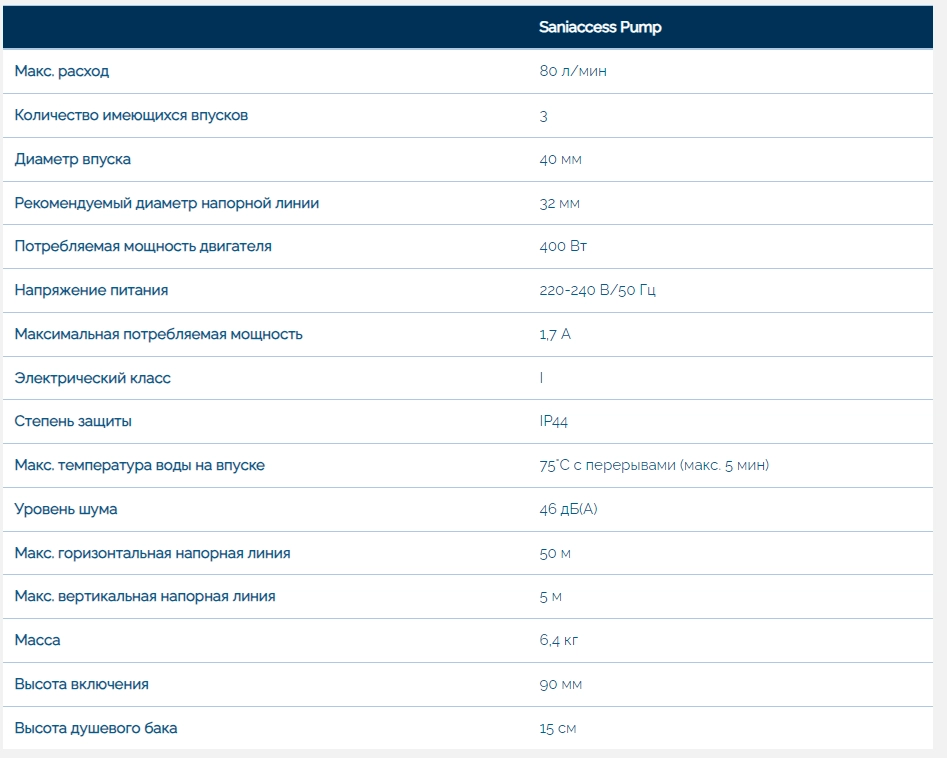Screen dimensions: 947x758
Task: Select the 220-240 В/50 Гц value
Action: point(597,290)
